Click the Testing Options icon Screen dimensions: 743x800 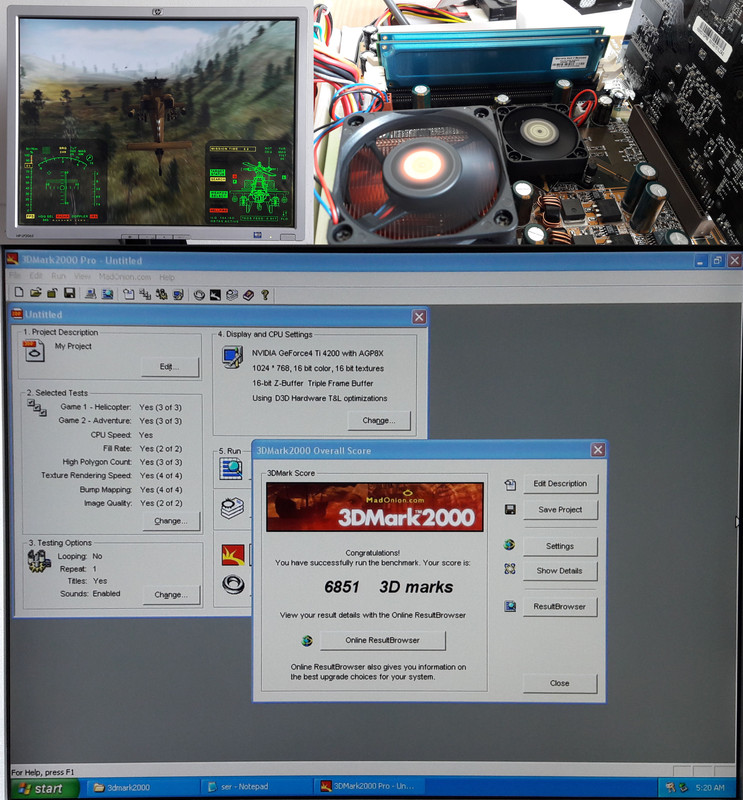[x=39, y=562]
